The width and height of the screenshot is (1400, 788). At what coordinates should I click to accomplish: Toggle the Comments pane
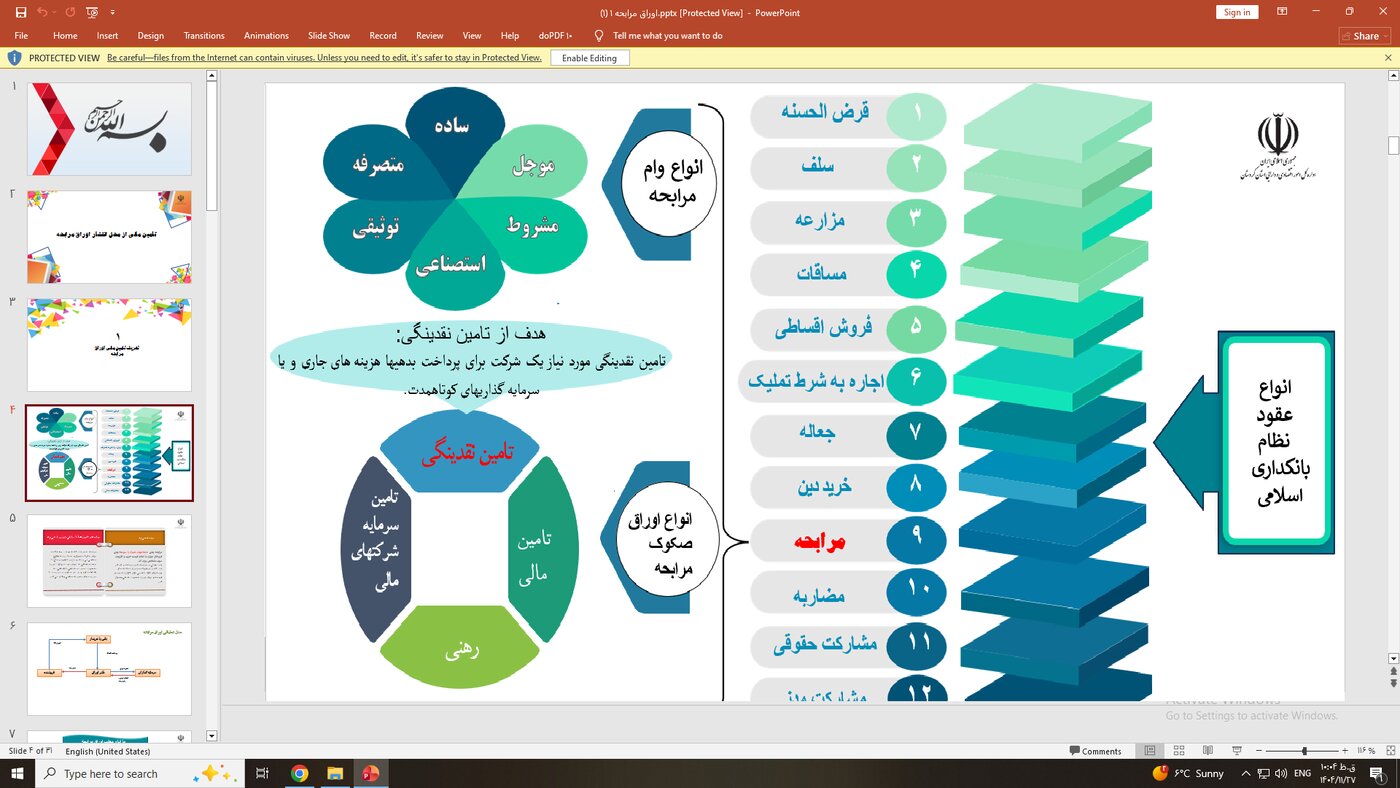(1095, 751)
